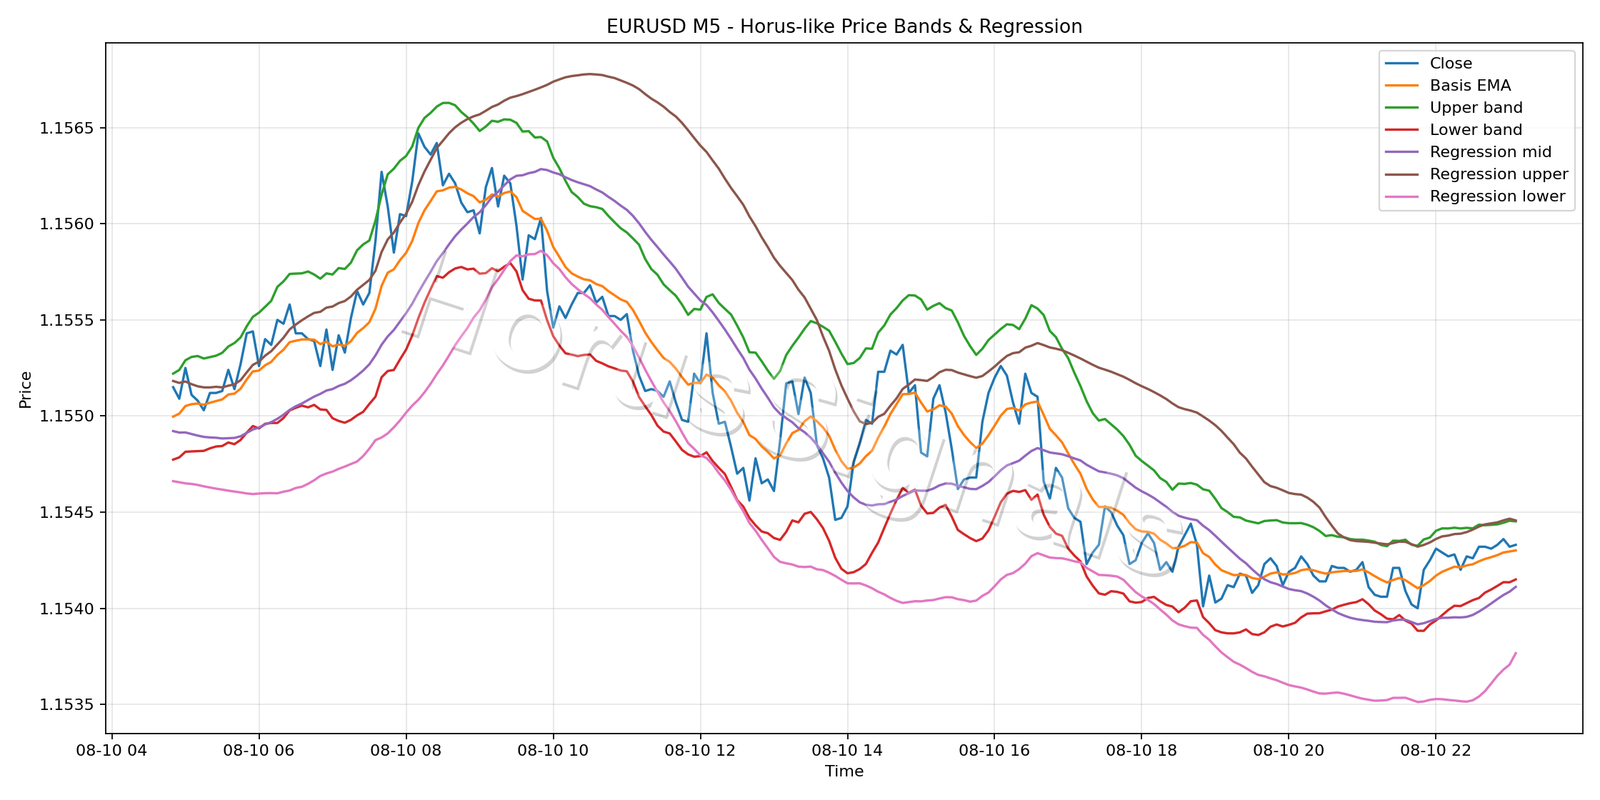
Task: Select the 'Lower band' legend entry
Action: [x=1476, y=130]
